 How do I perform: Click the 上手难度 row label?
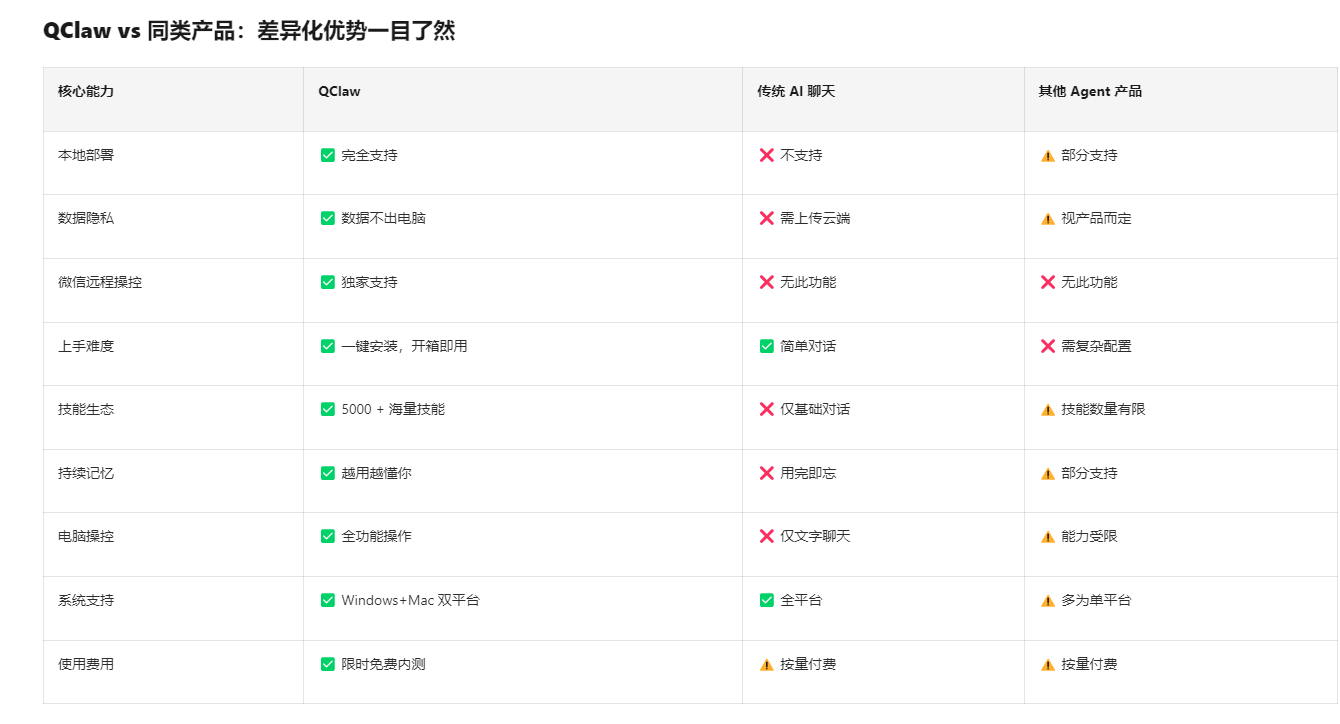(86, 346)
